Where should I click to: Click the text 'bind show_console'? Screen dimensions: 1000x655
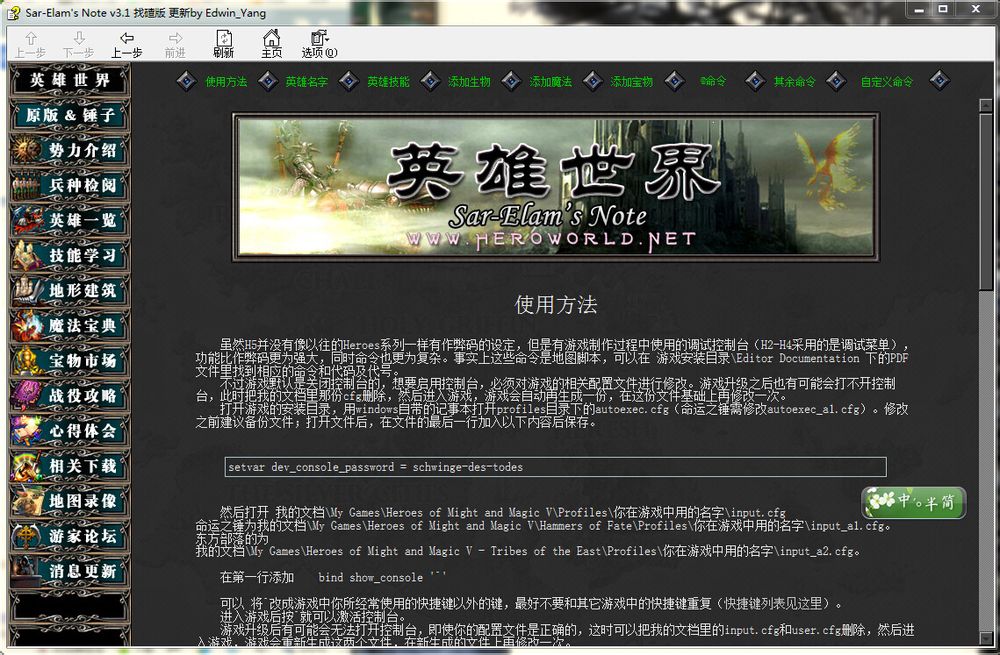(371, 578)
